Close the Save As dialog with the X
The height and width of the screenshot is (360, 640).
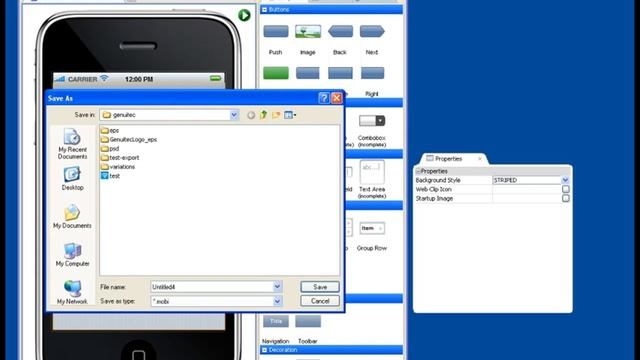click(337, 98)
